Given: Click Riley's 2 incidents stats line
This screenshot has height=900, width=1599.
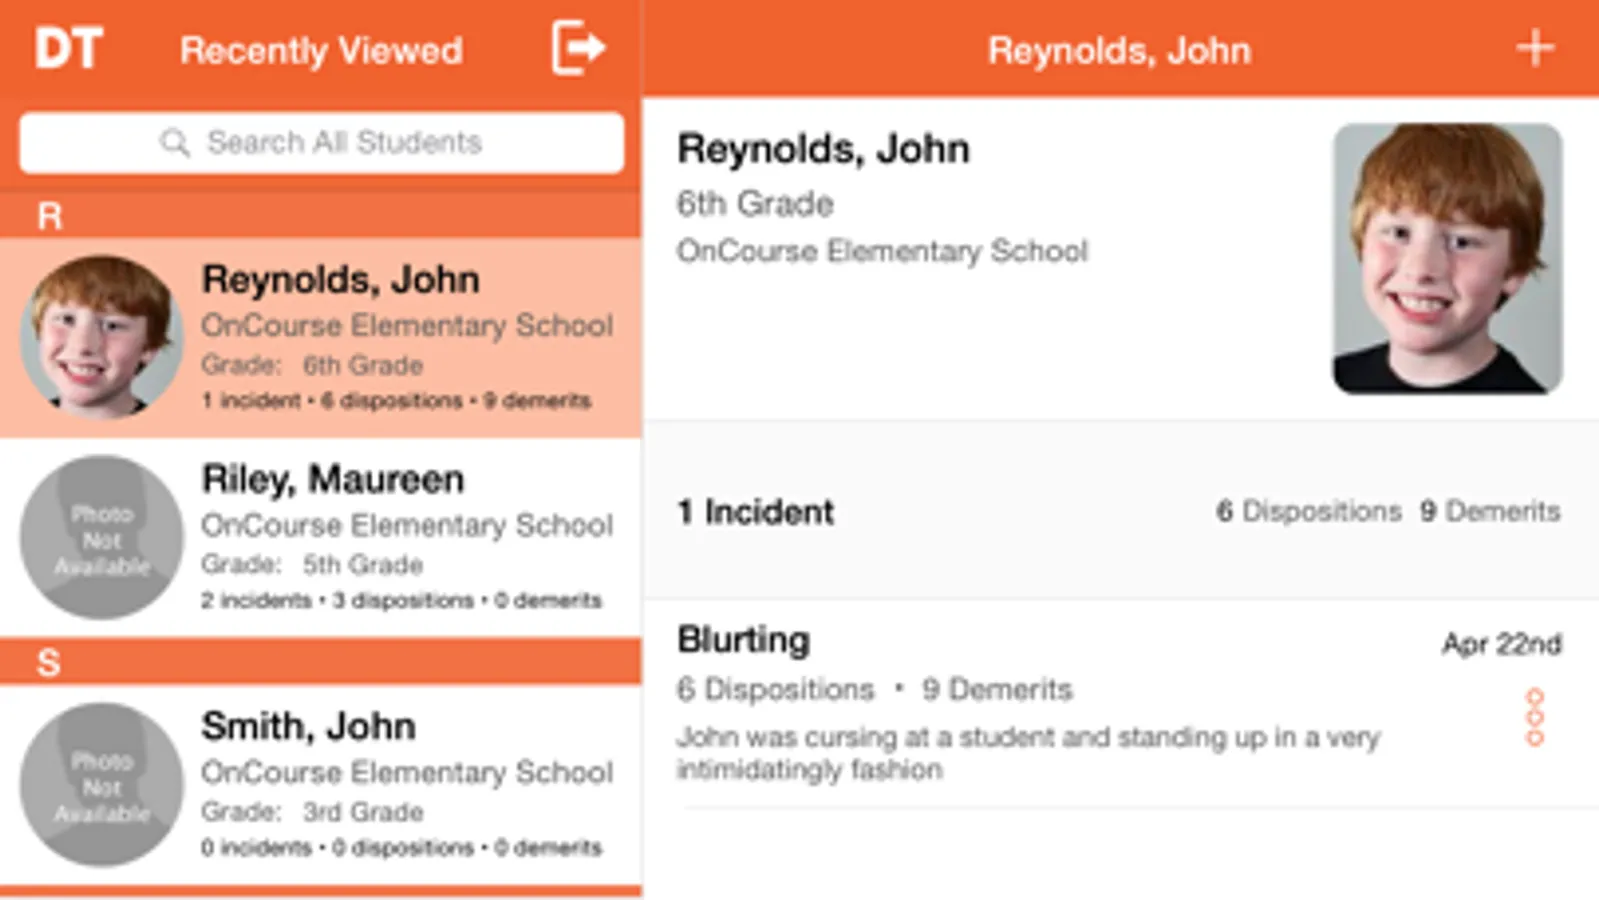Looking at the screenshot, I should (x=401, y=600).
